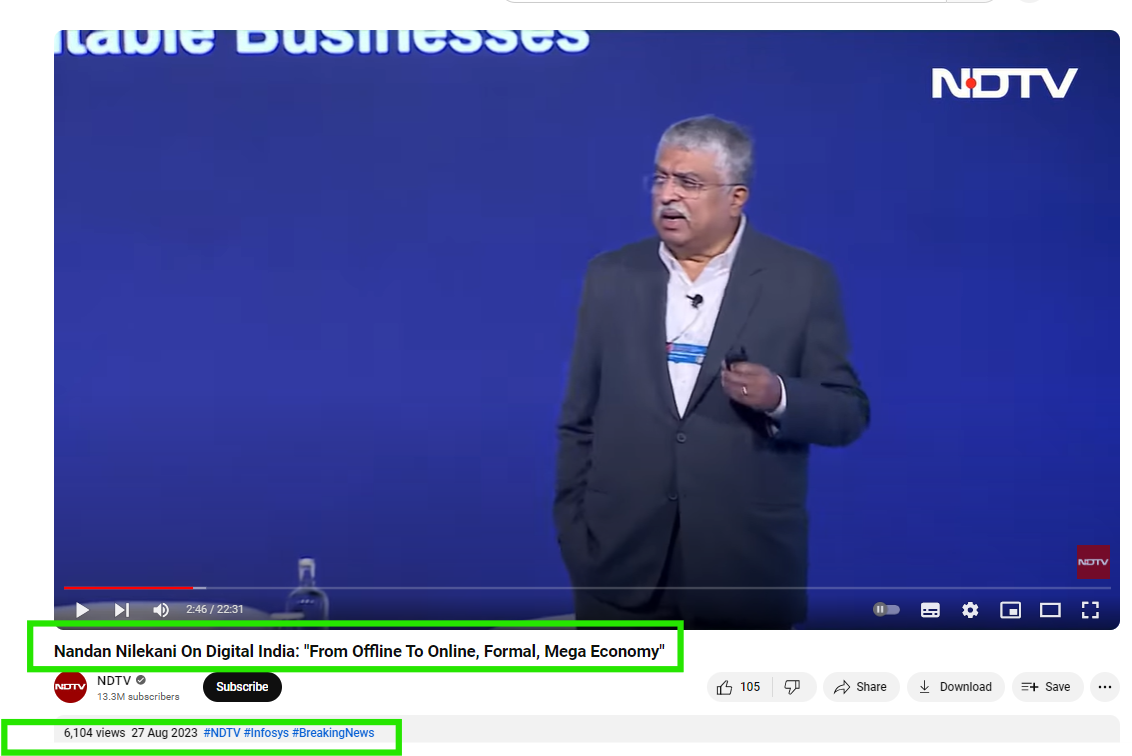Click the red video progress bar

click(128, 588)
